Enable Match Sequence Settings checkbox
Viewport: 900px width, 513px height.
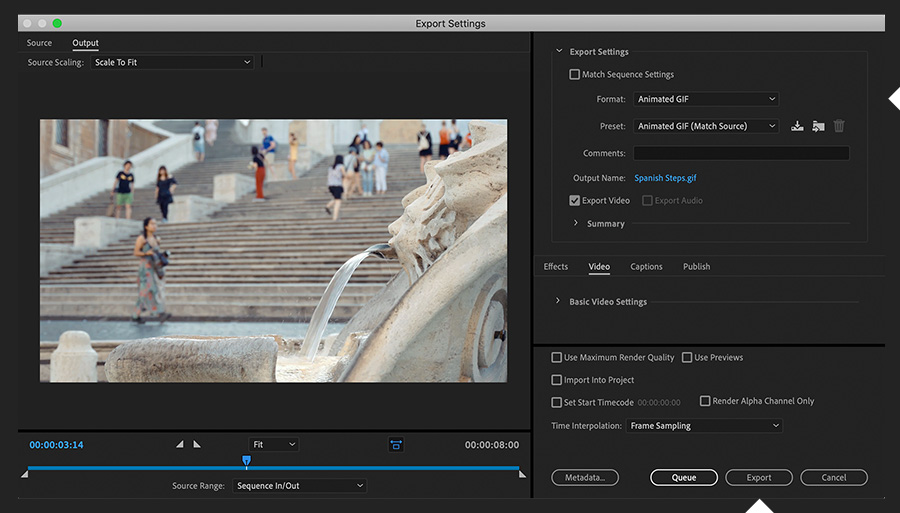click(x=574, y=74)
